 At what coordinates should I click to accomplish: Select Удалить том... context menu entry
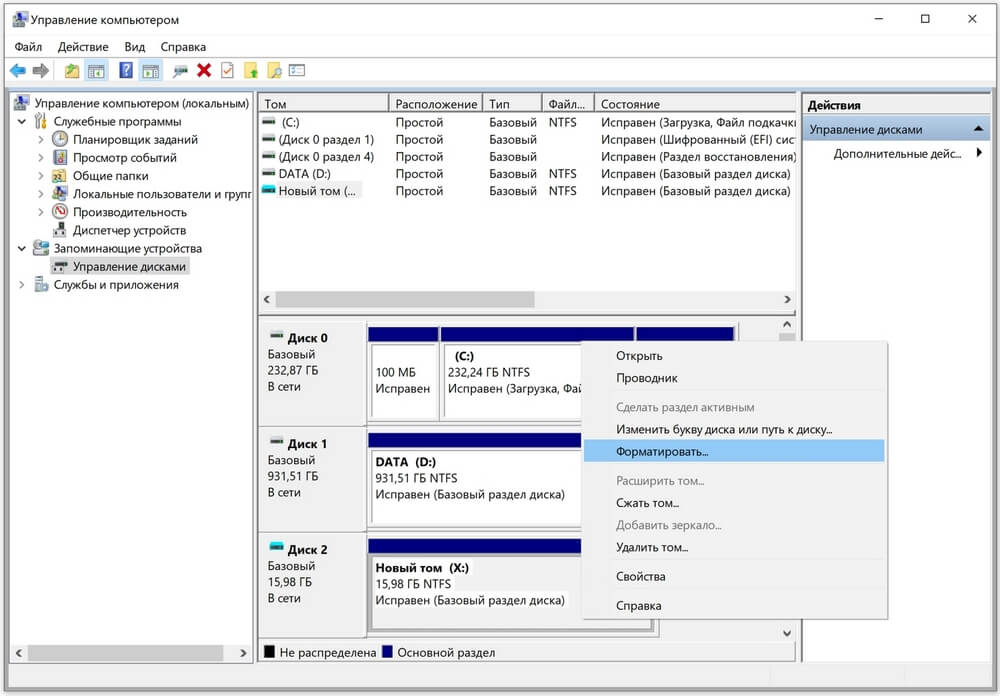pyautogui.click(x=651, y=547)
